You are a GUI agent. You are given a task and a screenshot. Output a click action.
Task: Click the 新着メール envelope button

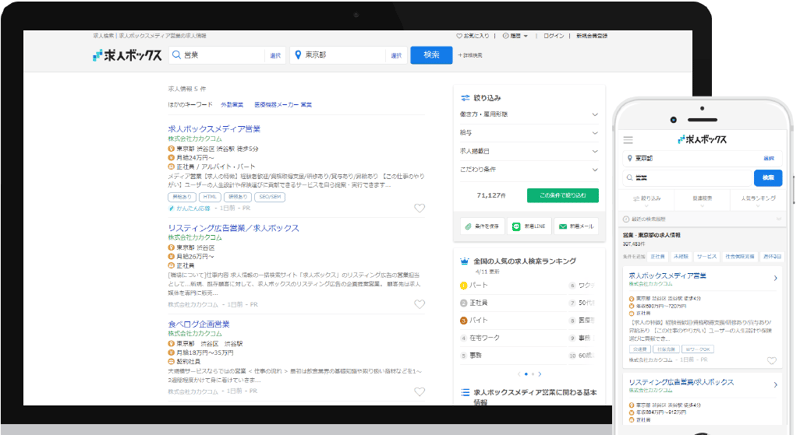(x=577, y=226)
